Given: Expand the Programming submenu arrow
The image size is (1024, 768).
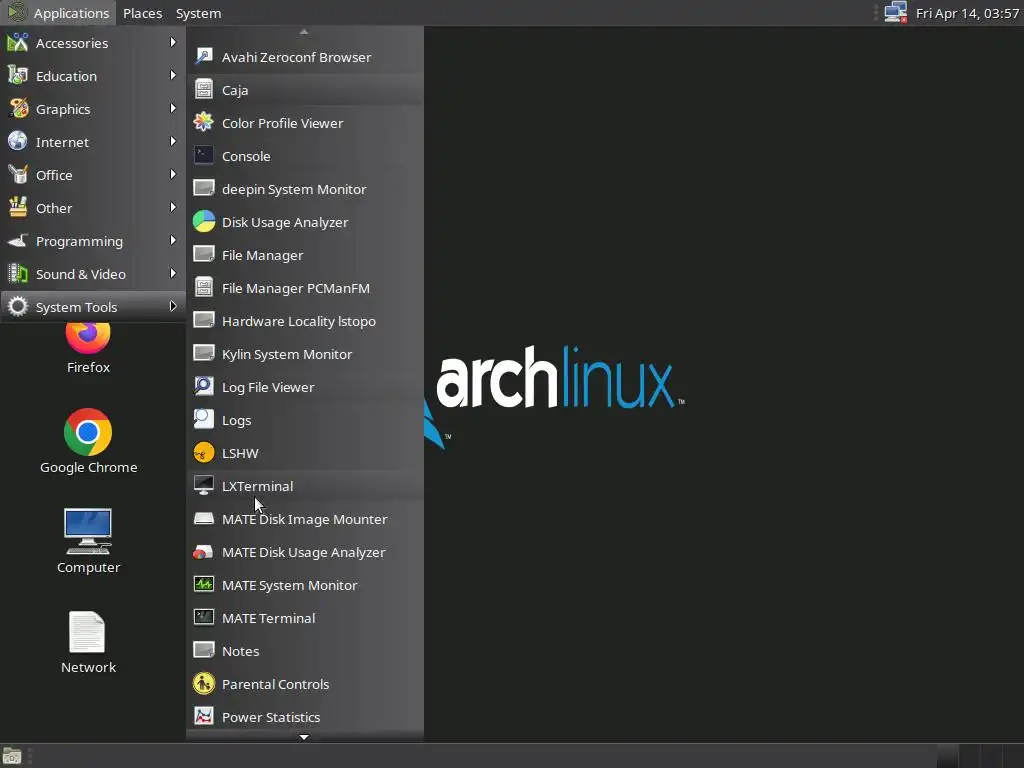Looking at the screenshot, I should click(x=172, y=240).
